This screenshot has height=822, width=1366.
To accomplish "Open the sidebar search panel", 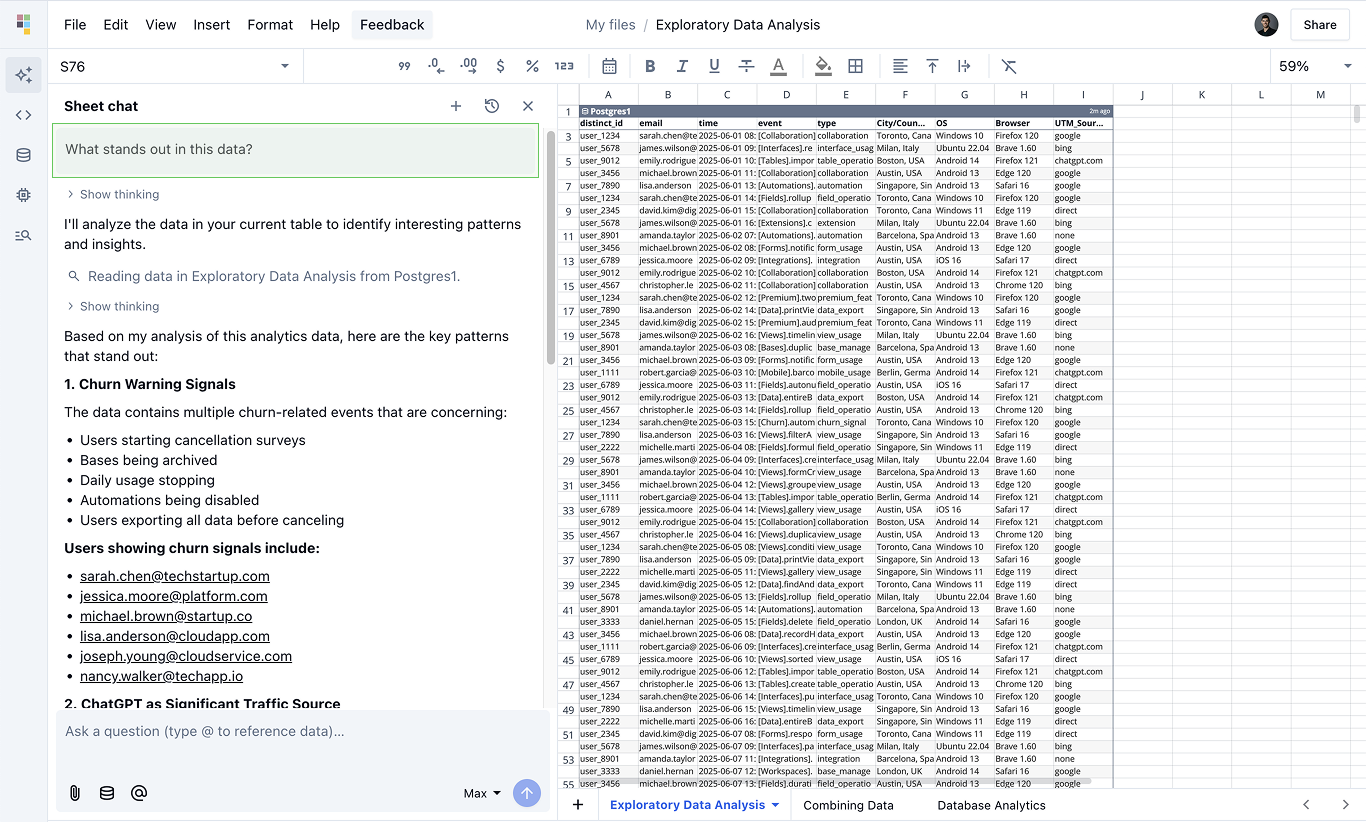I will tap(23, 235).
